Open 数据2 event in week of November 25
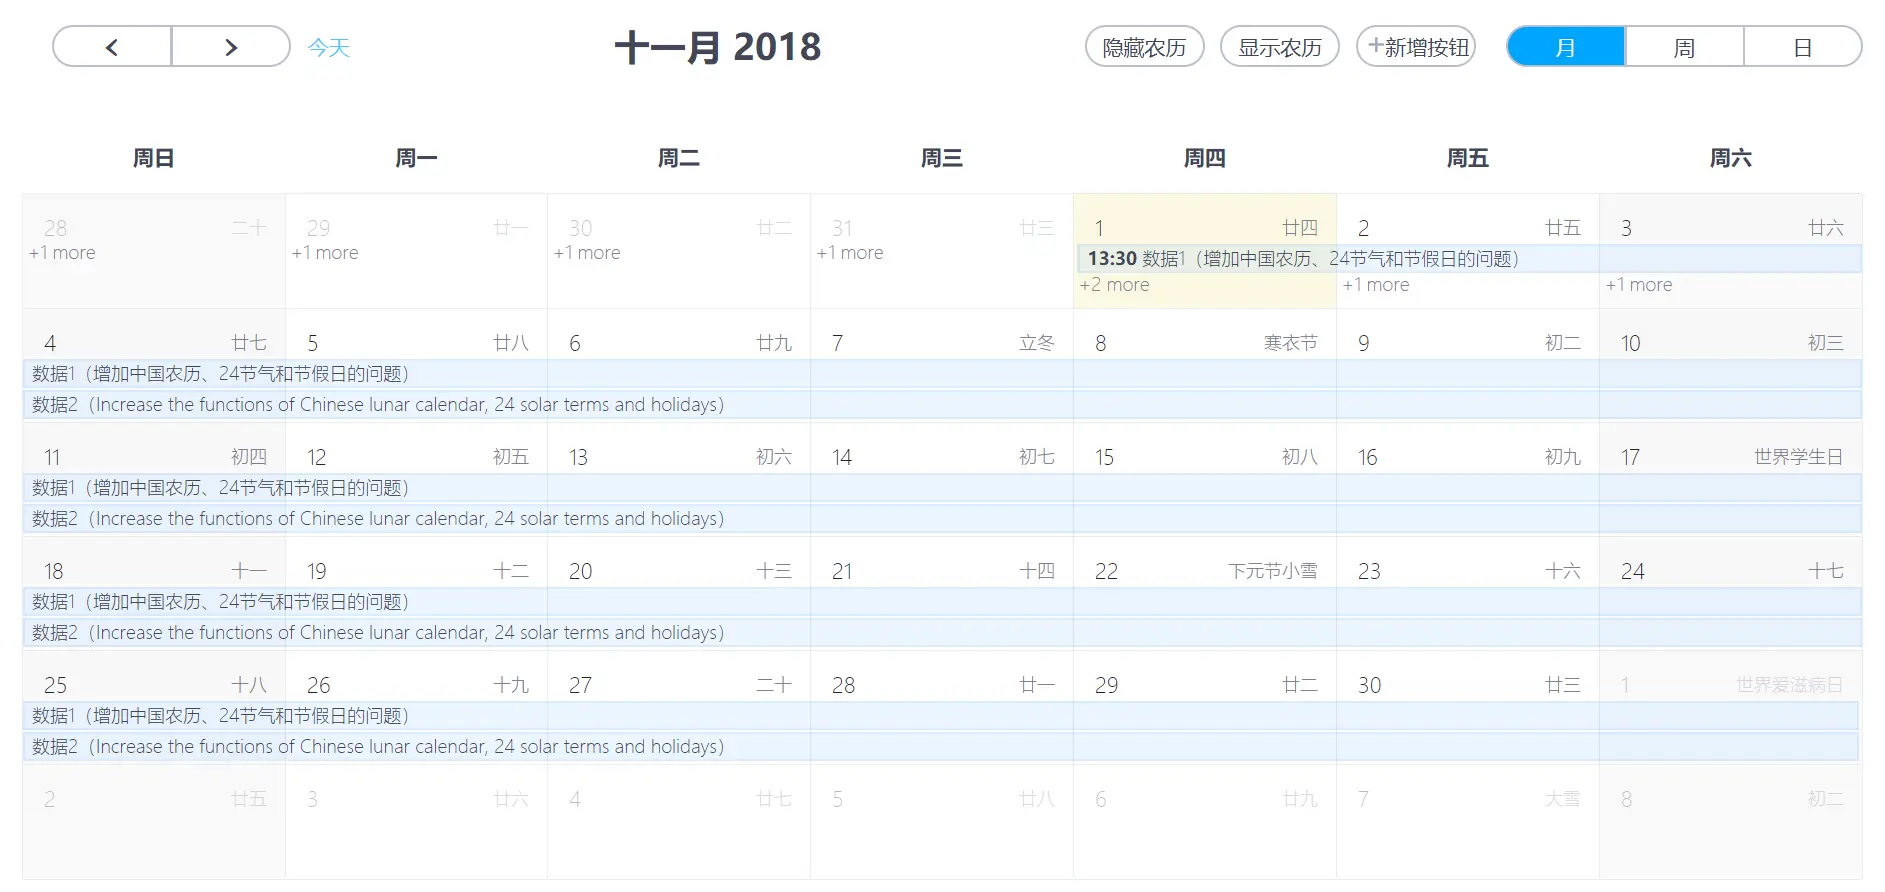 coord(940,747)
